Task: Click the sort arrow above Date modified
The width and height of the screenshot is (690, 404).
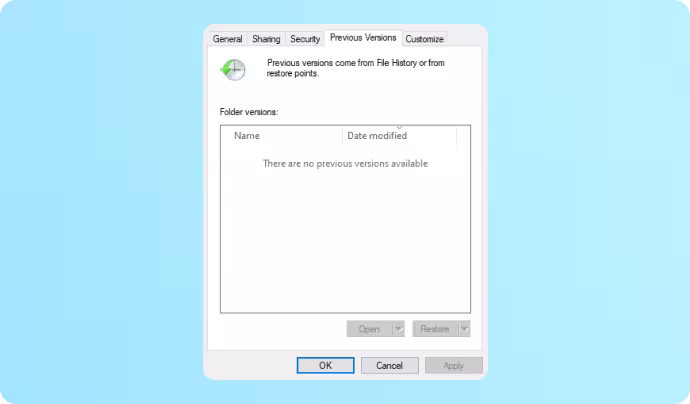Action: click(x=400, y=127)
